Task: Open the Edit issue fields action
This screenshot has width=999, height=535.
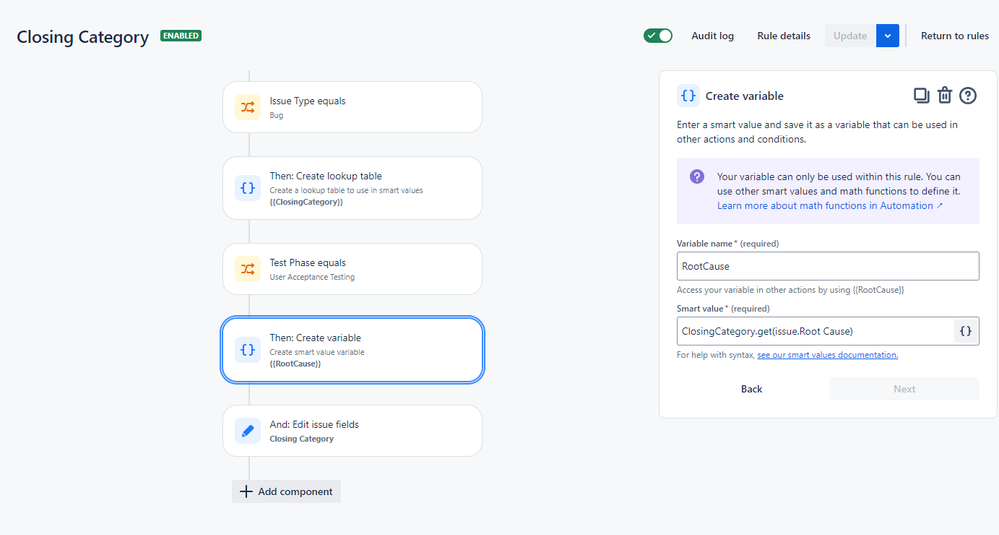Action: pos(352,431)
